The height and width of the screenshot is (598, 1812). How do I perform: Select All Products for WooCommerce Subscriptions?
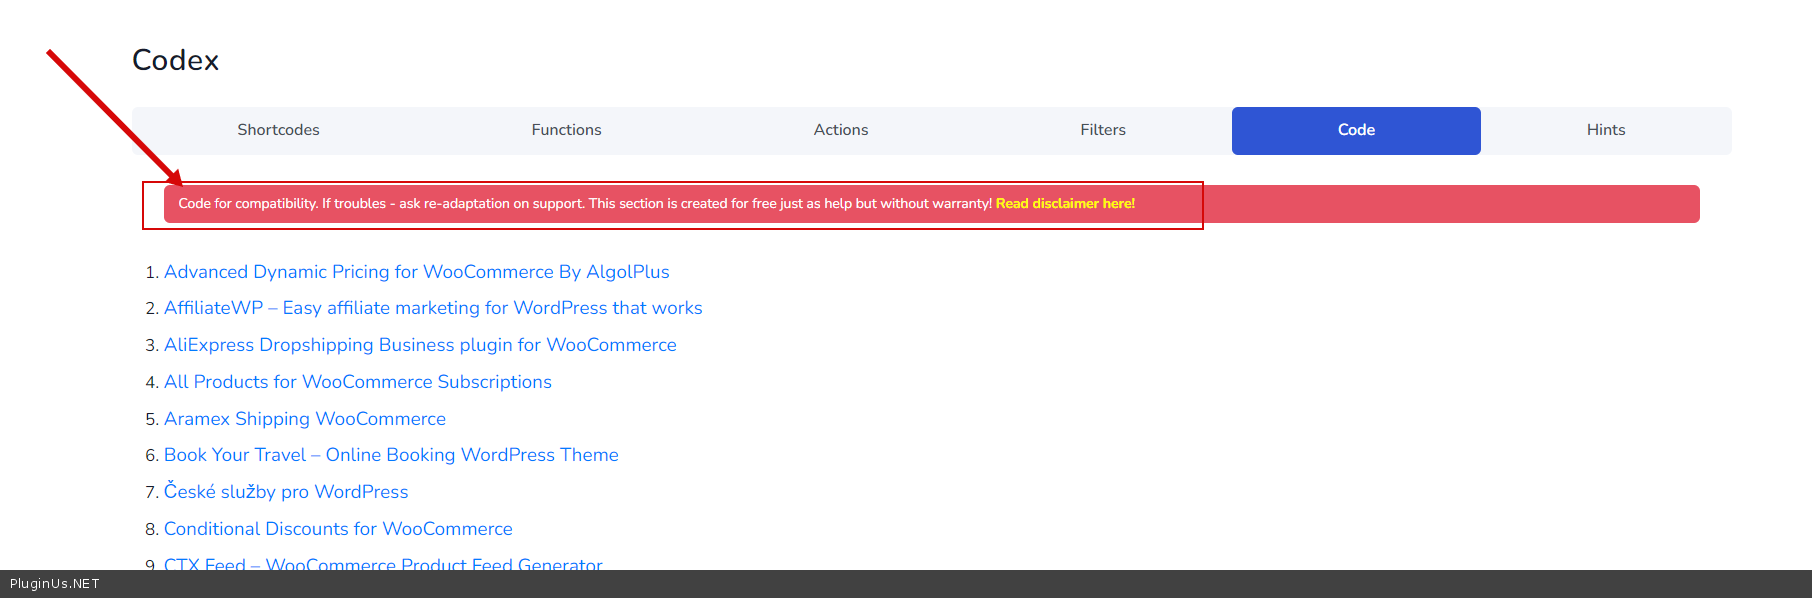coord(357,382)
